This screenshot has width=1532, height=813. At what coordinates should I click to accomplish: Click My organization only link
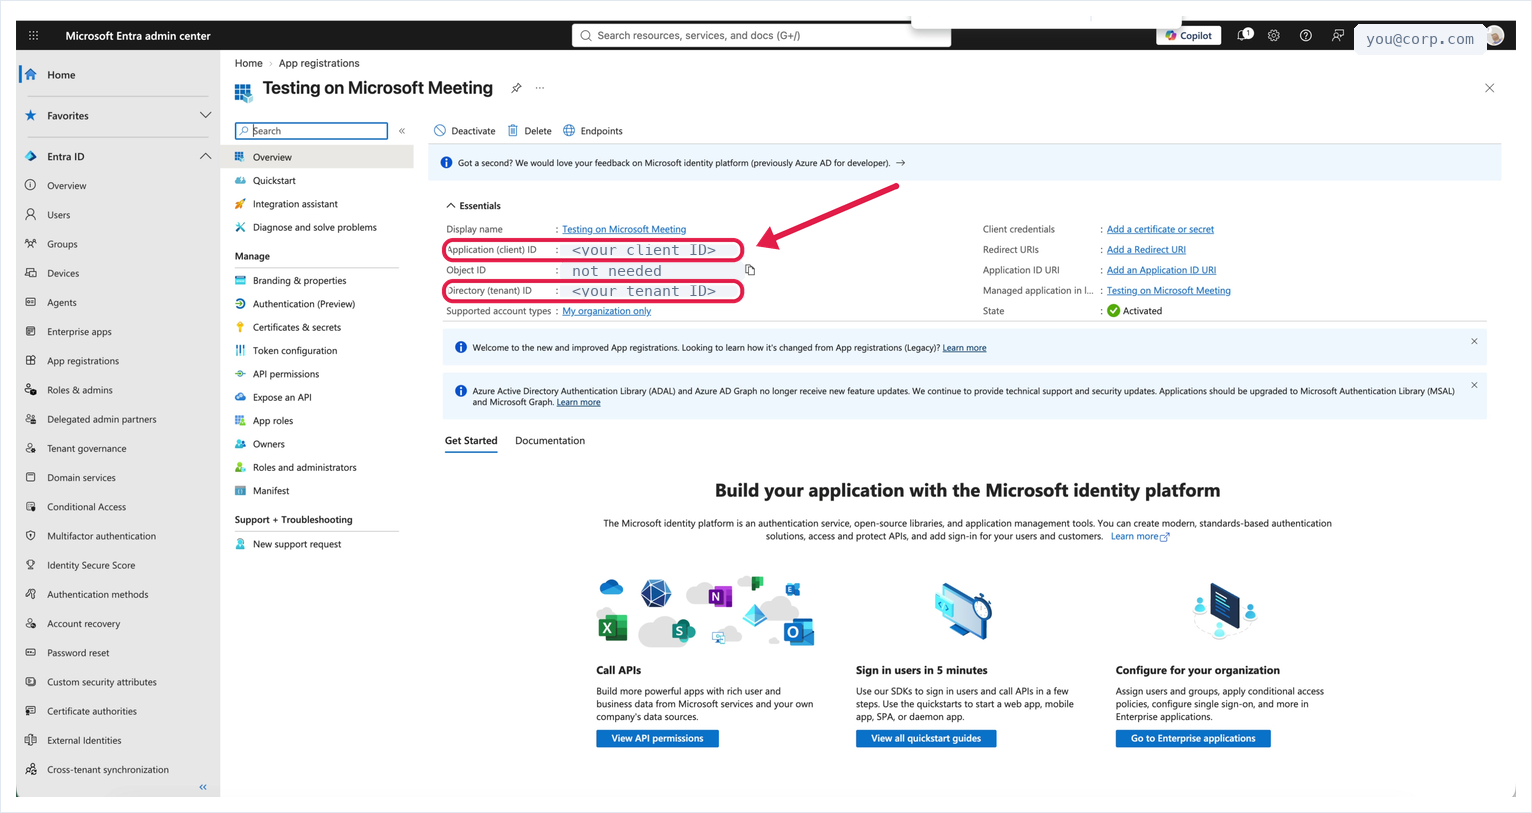point(606,311)
